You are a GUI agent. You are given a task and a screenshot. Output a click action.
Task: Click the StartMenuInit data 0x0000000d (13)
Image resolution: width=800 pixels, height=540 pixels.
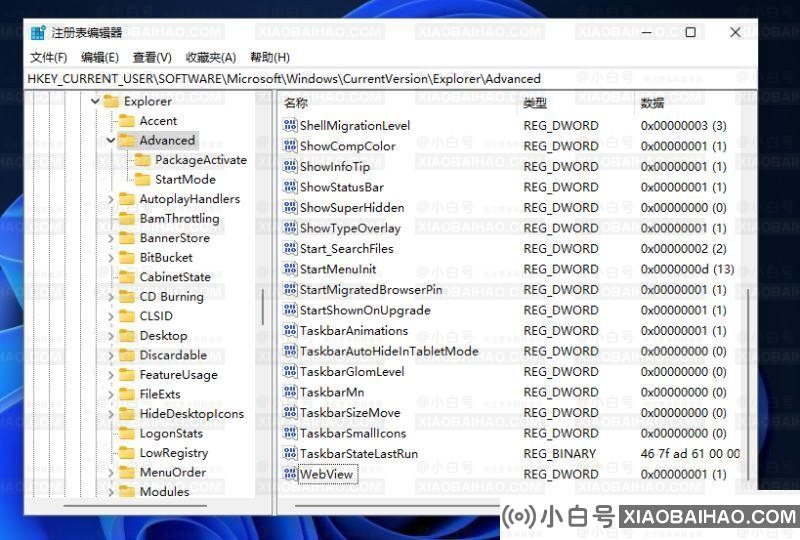(x=687, y=269)
